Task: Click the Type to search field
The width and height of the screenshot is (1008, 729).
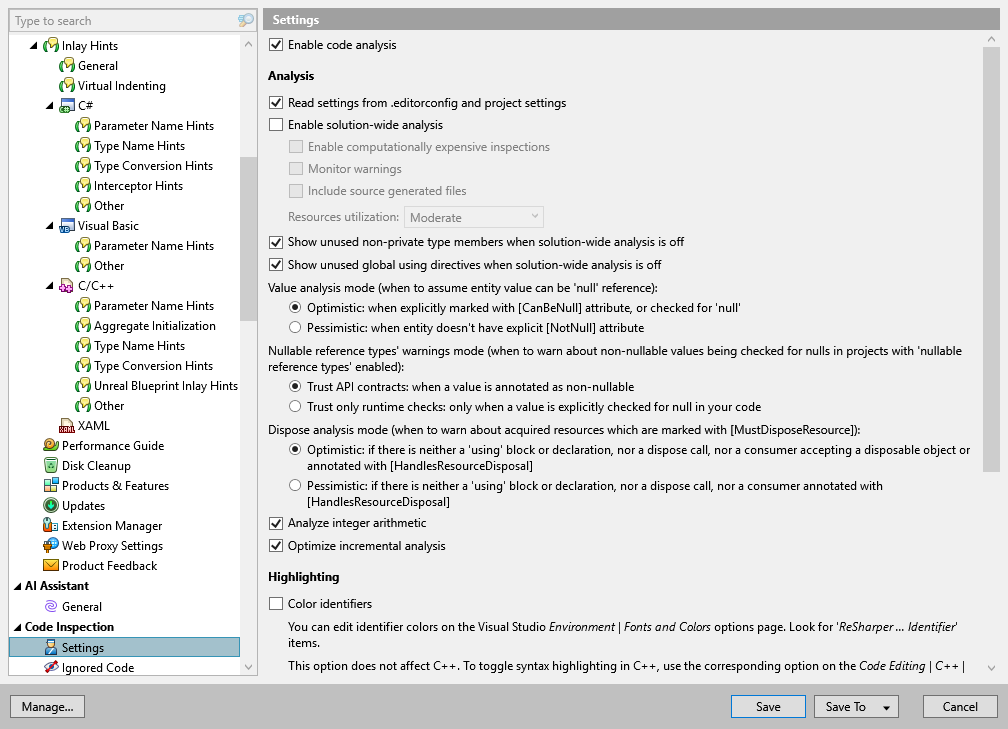Action: tap(120, 20)
